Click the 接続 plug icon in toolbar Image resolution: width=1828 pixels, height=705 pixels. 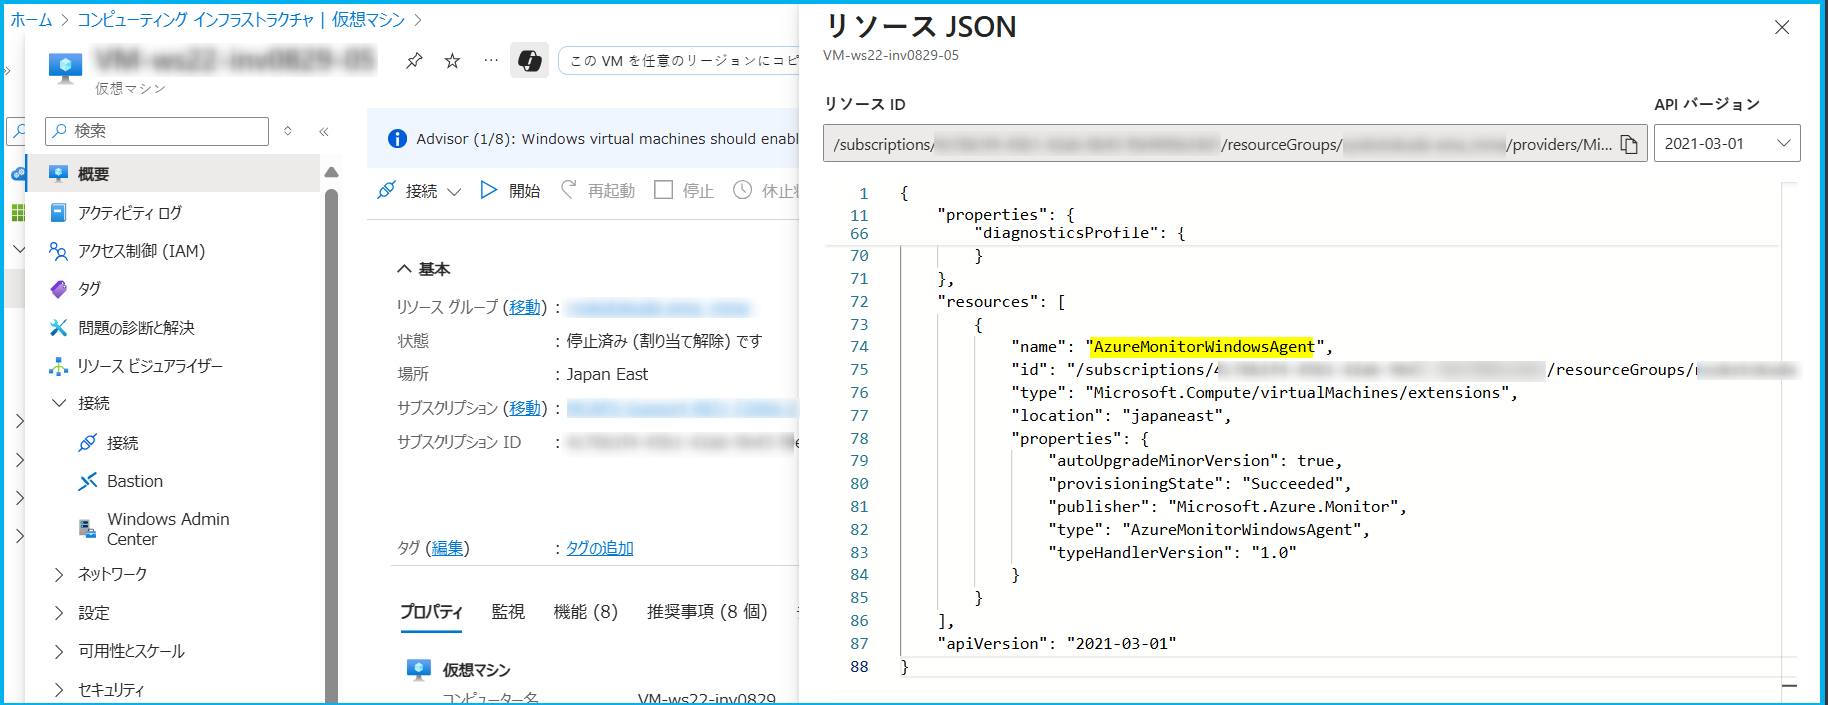386,190
